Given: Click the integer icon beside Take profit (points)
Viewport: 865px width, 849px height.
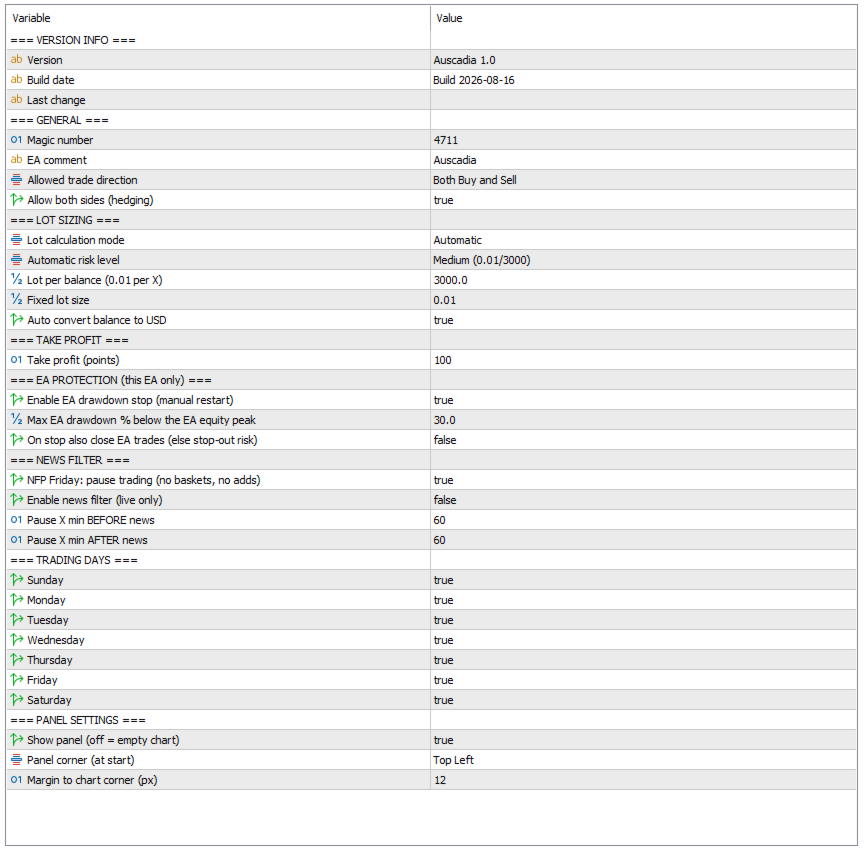Looking at the screenshot, I should pyautogui.click(x=17, y=360).
